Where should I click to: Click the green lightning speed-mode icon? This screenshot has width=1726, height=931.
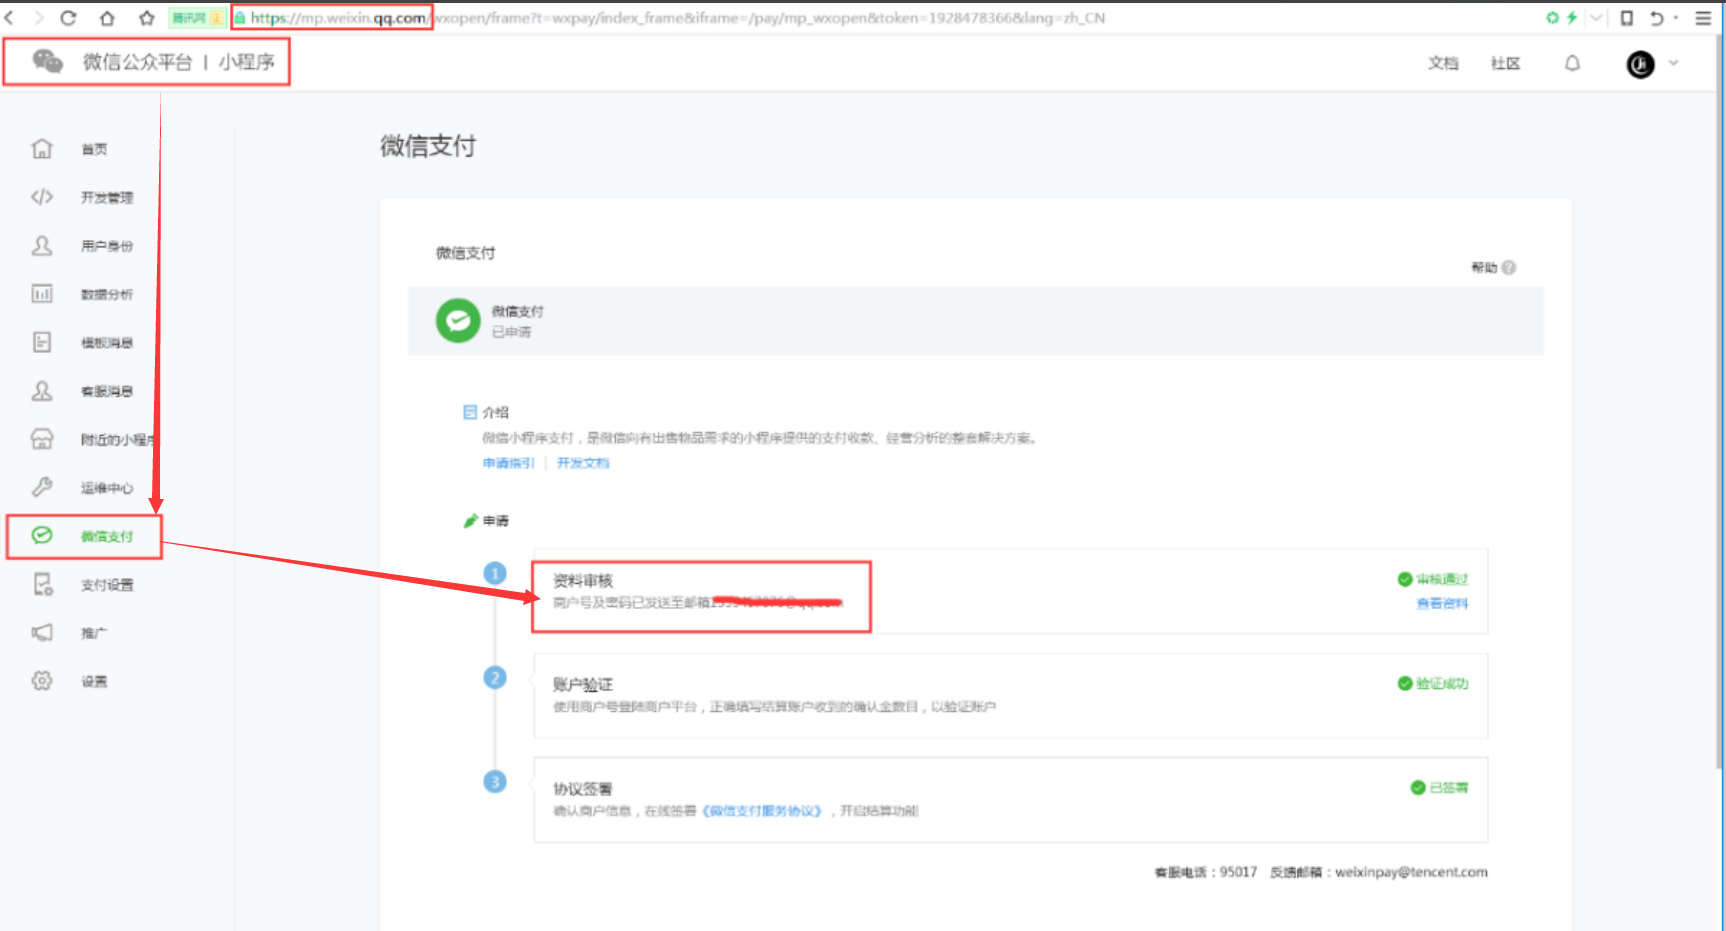[1572, 18]
